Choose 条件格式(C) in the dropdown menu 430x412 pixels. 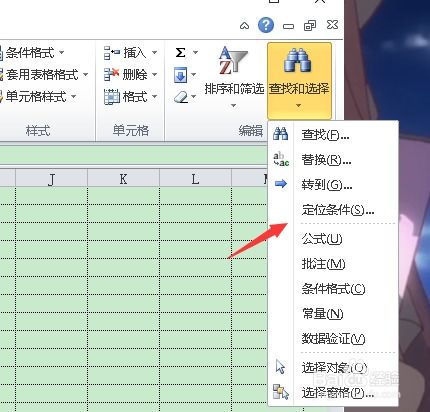pyautogui.click(x=333, y=289)
